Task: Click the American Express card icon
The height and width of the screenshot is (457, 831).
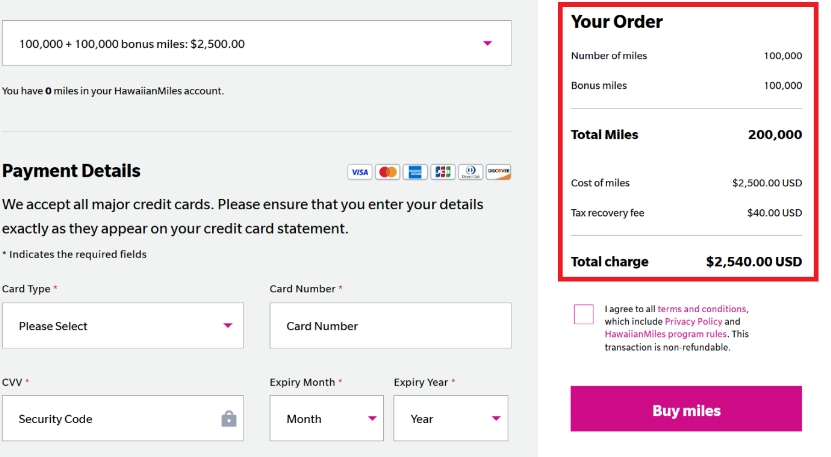Action: pyautogui.click(x=415, y=172)
